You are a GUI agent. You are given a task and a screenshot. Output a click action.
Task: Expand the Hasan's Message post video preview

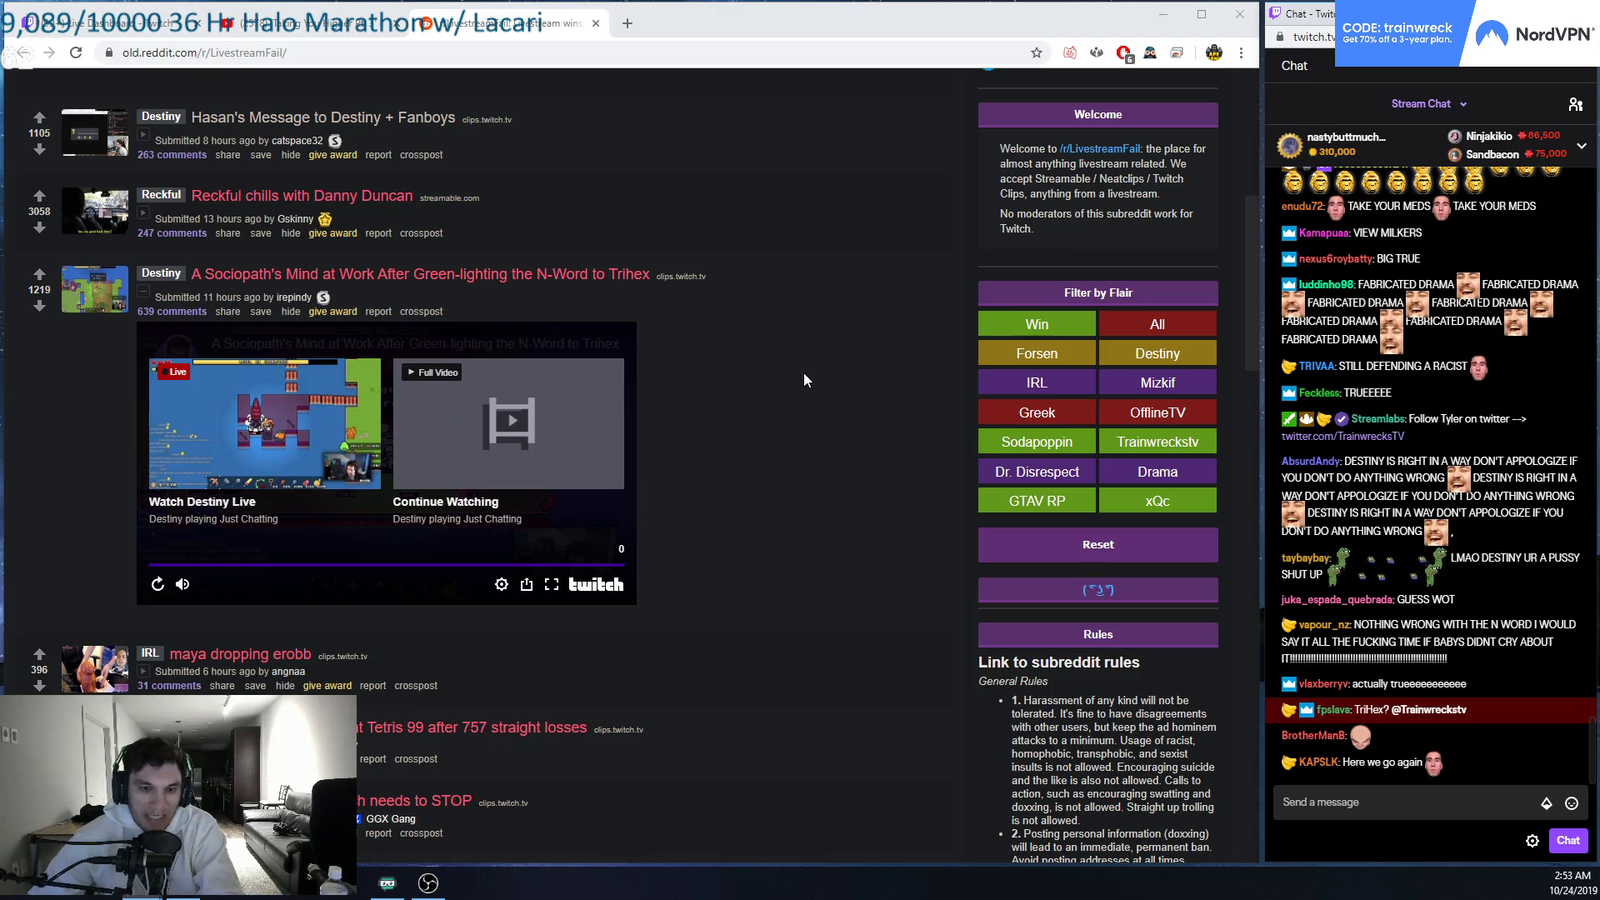143,136
